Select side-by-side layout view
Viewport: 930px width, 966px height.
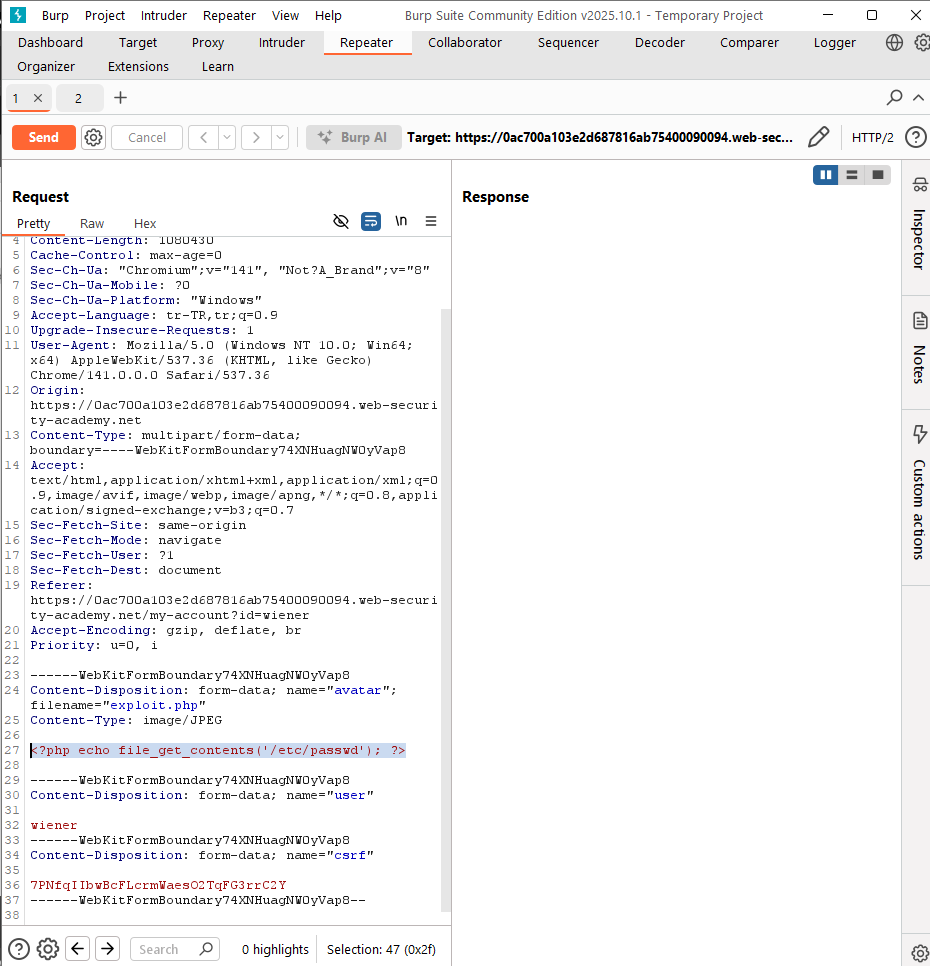(825, 175)
